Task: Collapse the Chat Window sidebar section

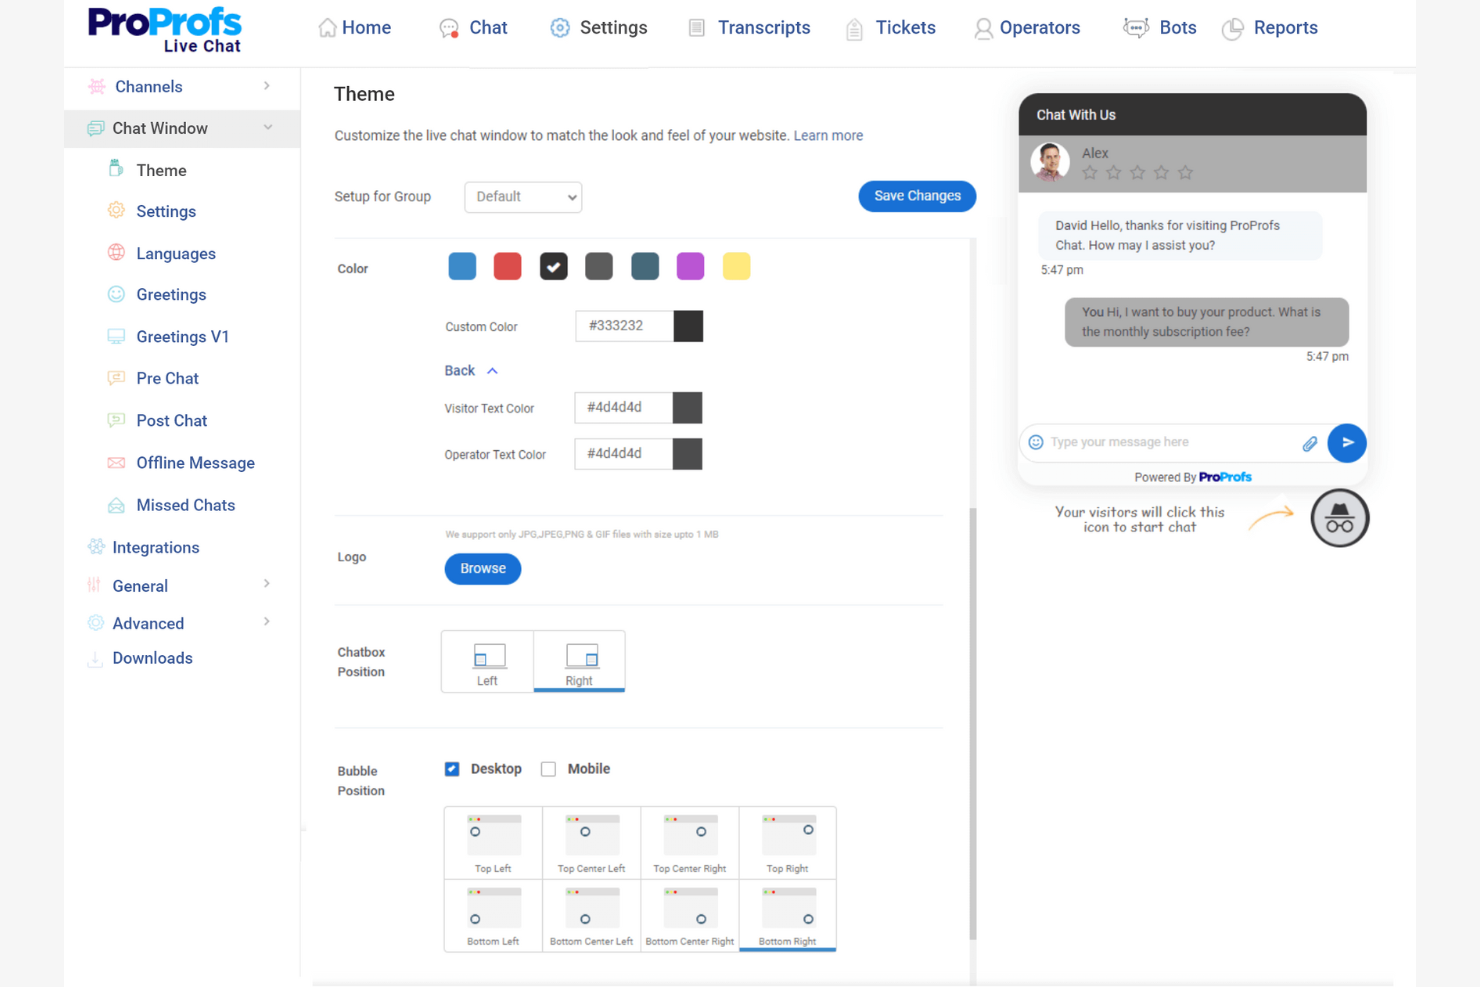Action: [x=268, y=128]
